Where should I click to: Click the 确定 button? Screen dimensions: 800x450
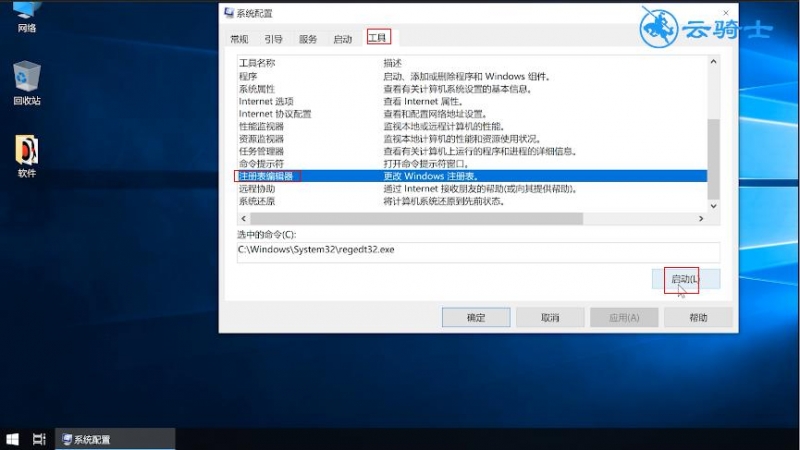point(476,317)
